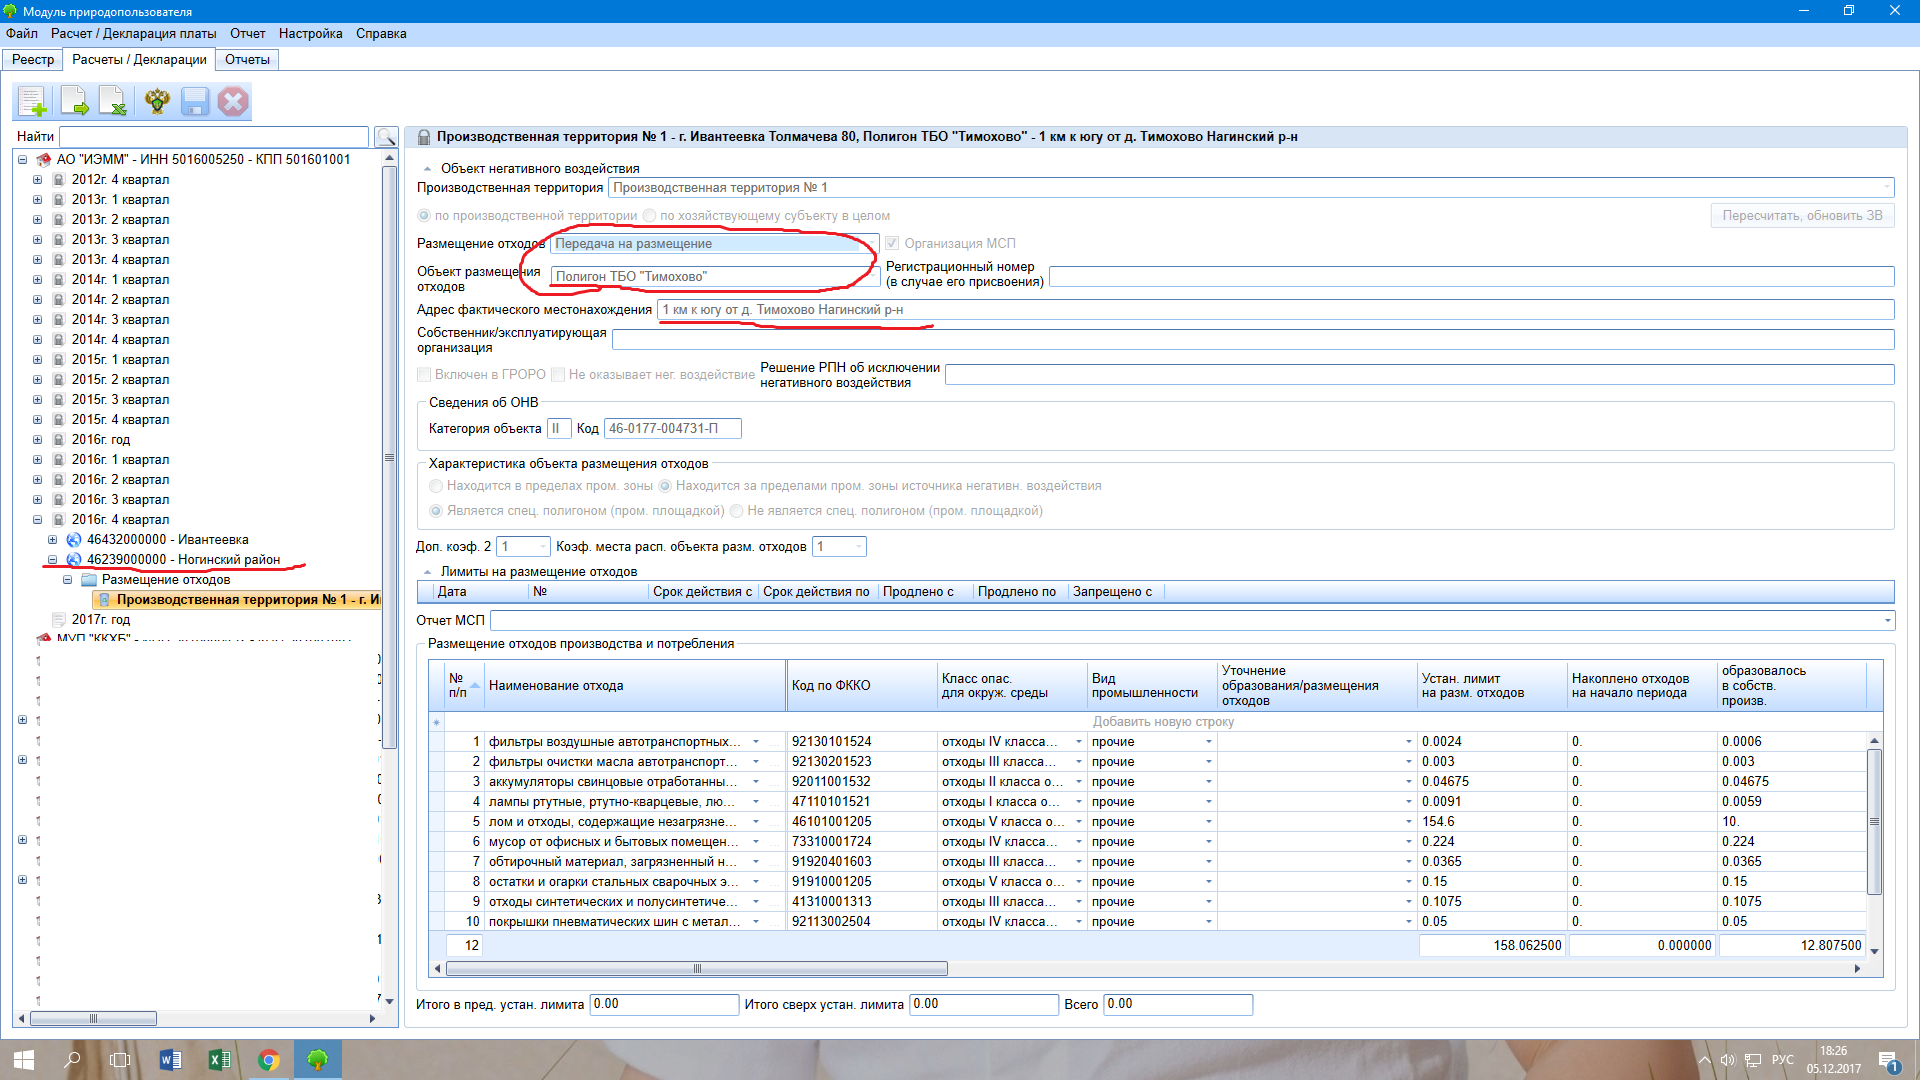The height and width of the screenshot is (1080, 1920).
Task: Click the export to Excel icon
Action: (x=114, y=101)
